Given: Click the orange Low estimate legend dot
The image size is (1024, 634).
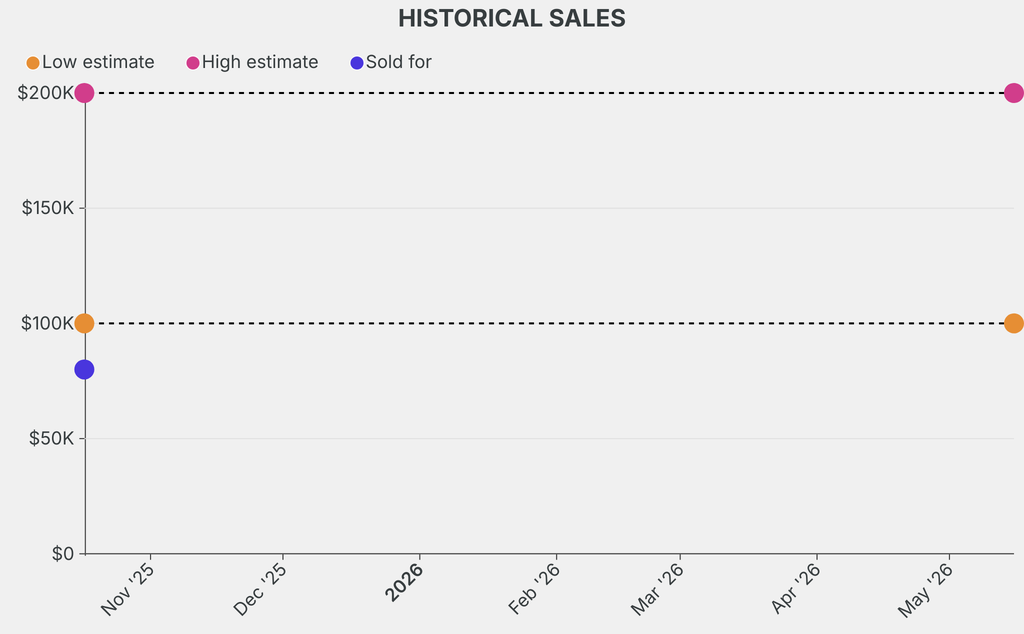Looking at the screenshot, I should pyautogui.click(x=33, y=63).
